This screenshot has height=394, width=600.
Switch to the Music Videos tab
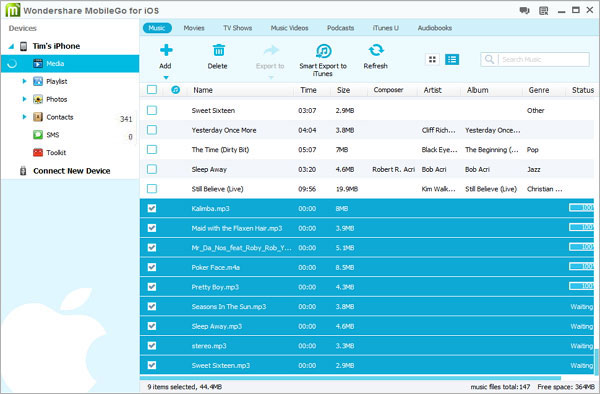[x=289, y=28]
